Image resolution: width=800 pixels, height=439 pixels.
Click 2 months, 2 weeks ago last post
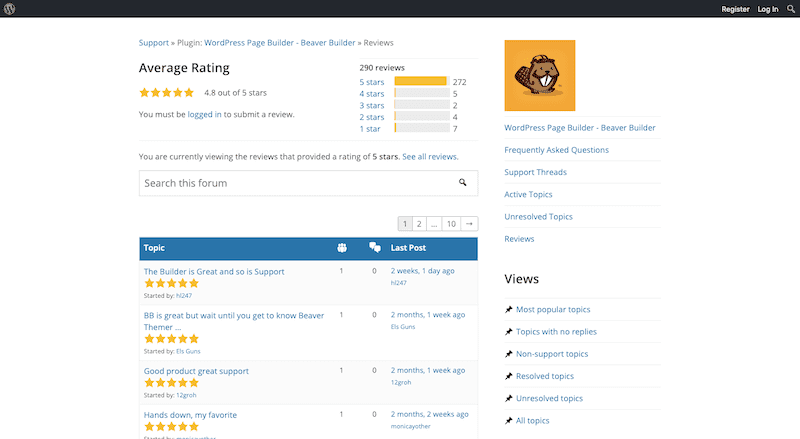click(x=430, y=414)
